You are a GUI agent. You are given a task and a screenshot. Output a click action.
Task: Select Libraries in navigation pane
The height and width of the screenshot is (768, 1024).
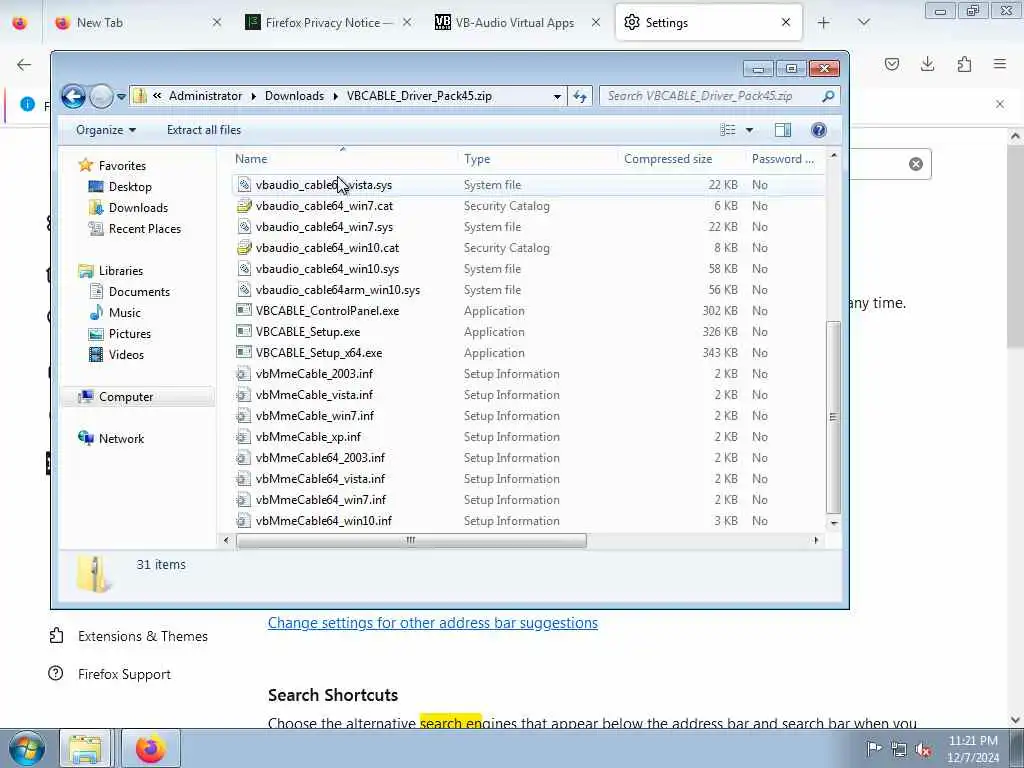point(121,270)
